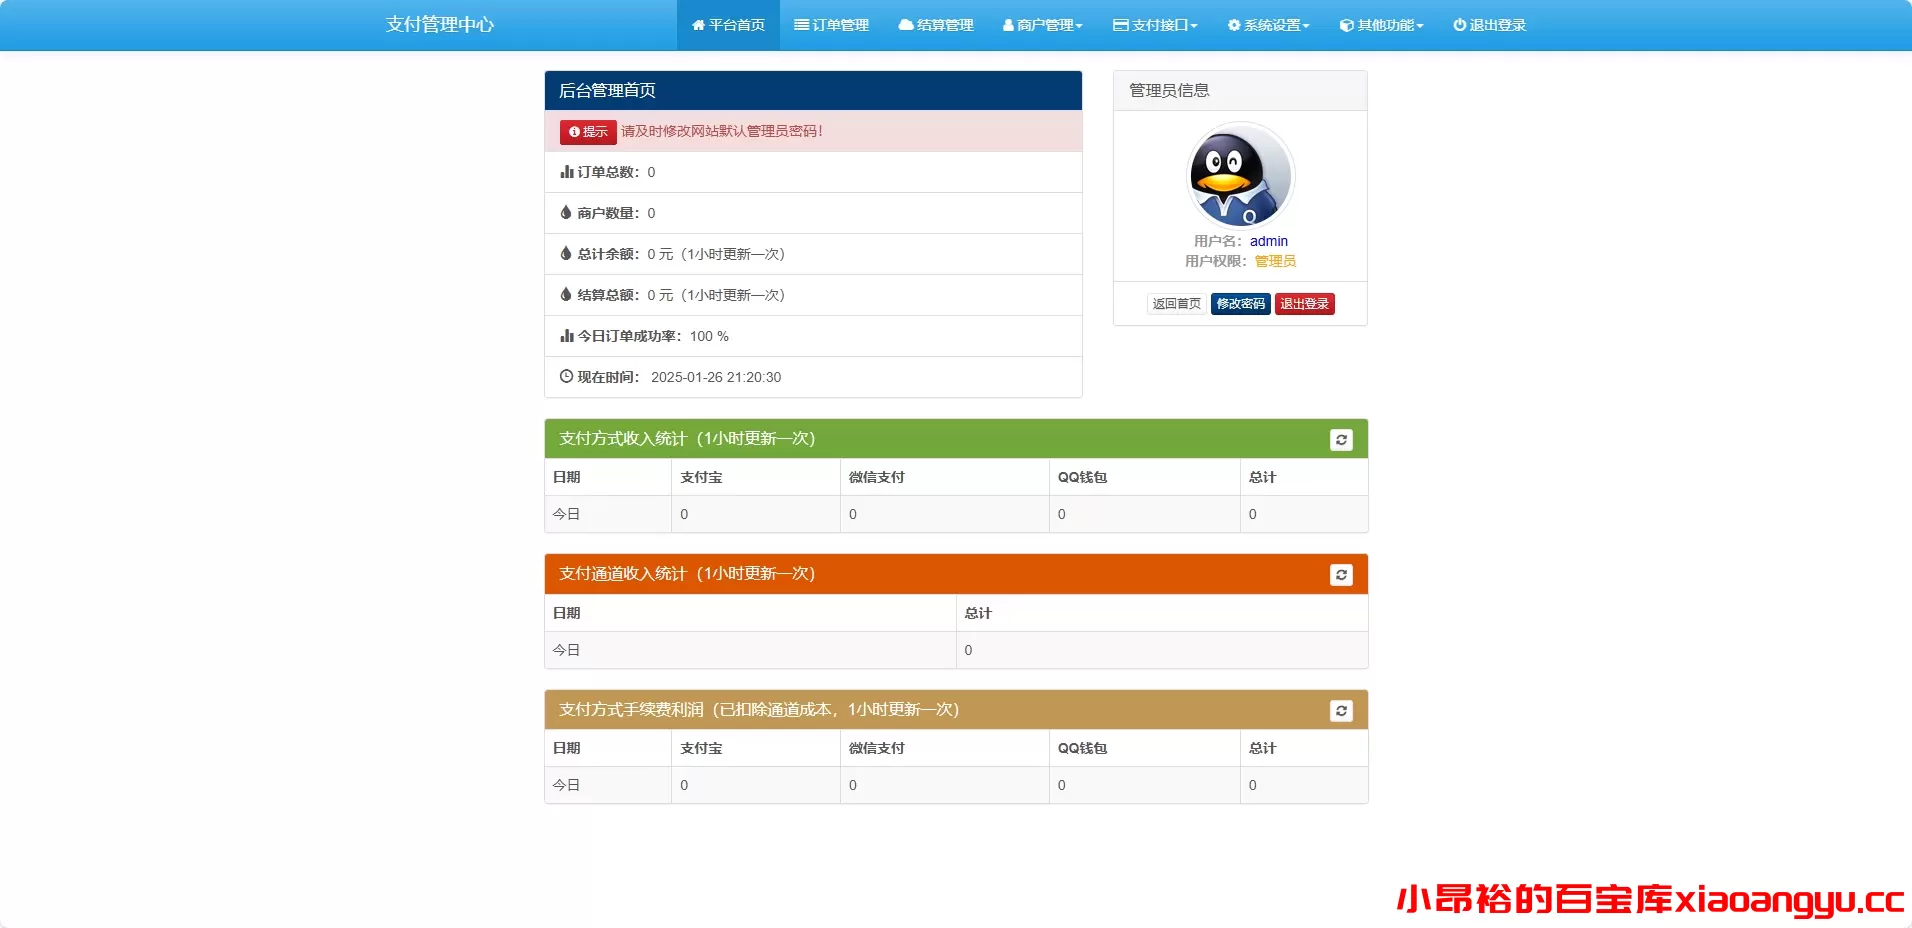Click the card icon beside 支付接口
The height and width of the screenshot is (928, 1912).
[1119, 25]
